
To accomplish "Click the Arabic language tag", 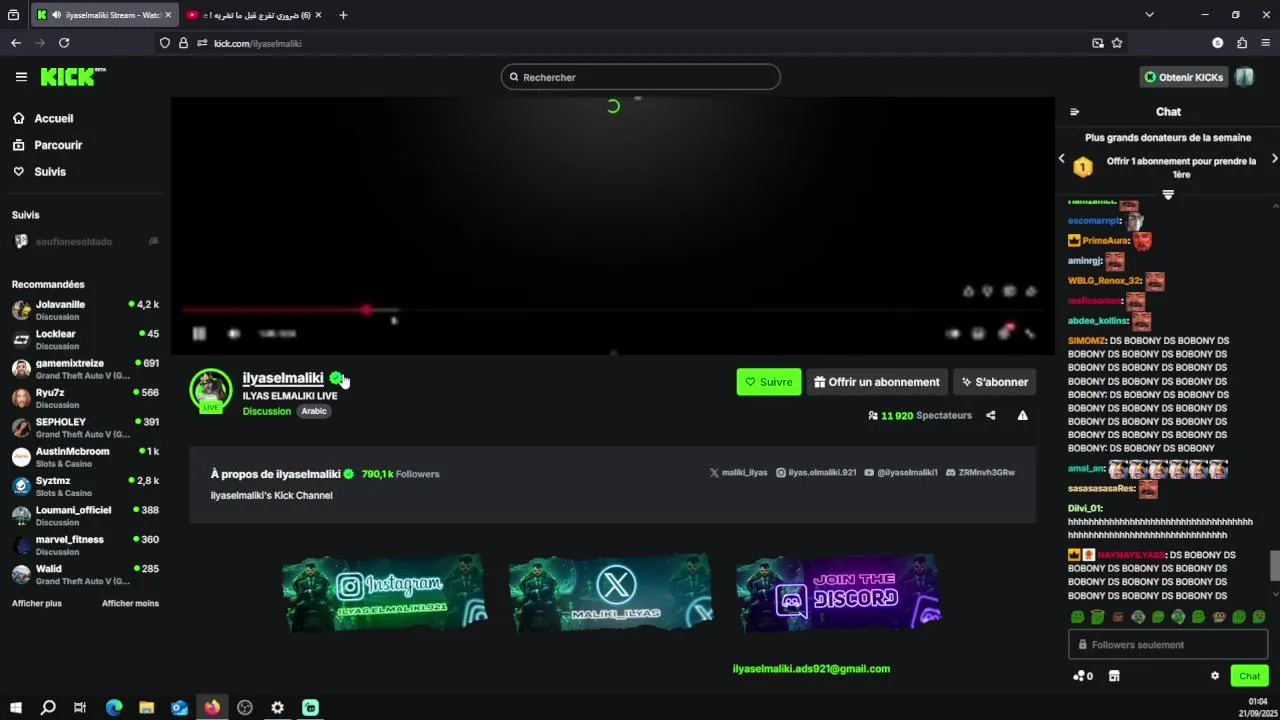I will [x=314, y=411].
